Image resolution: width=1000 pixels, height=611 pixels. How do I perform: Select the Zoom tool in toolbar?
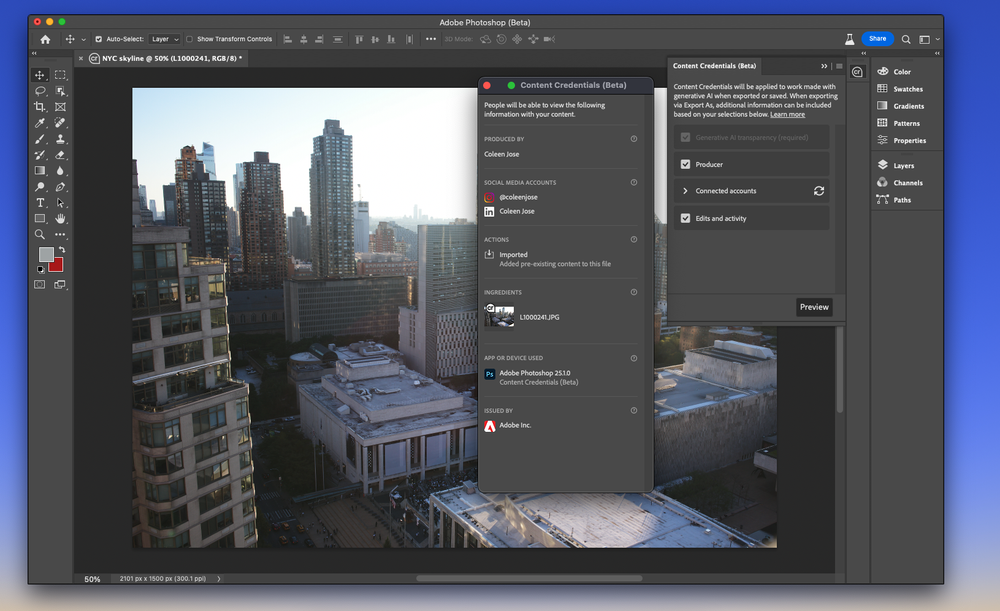40,235
